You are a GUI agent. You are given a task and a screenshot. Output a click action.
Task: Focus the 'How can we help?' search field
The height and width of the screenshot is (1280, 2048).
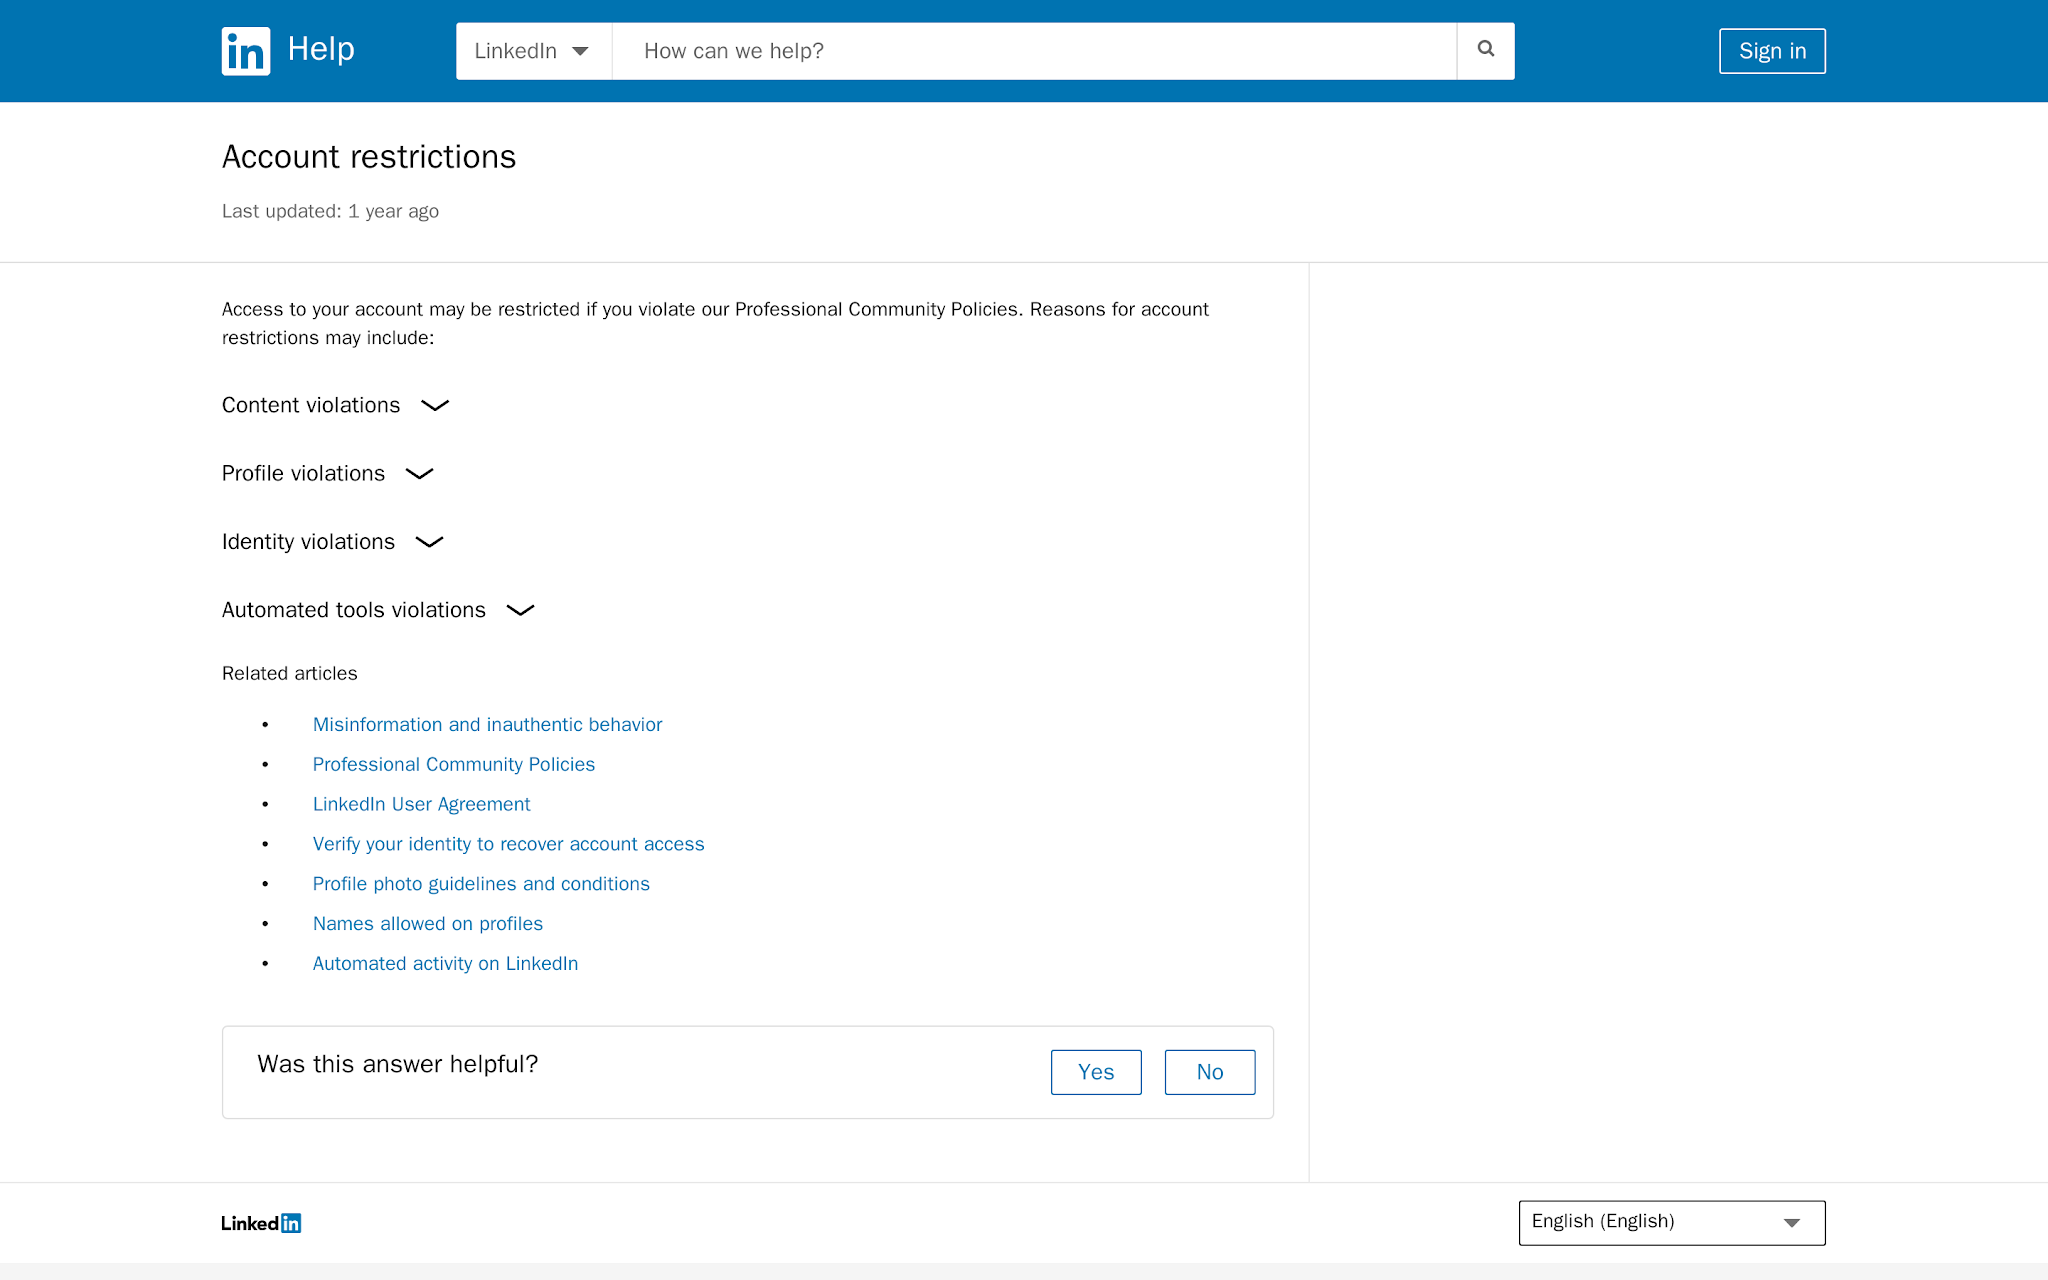(x=1035, y=51)
